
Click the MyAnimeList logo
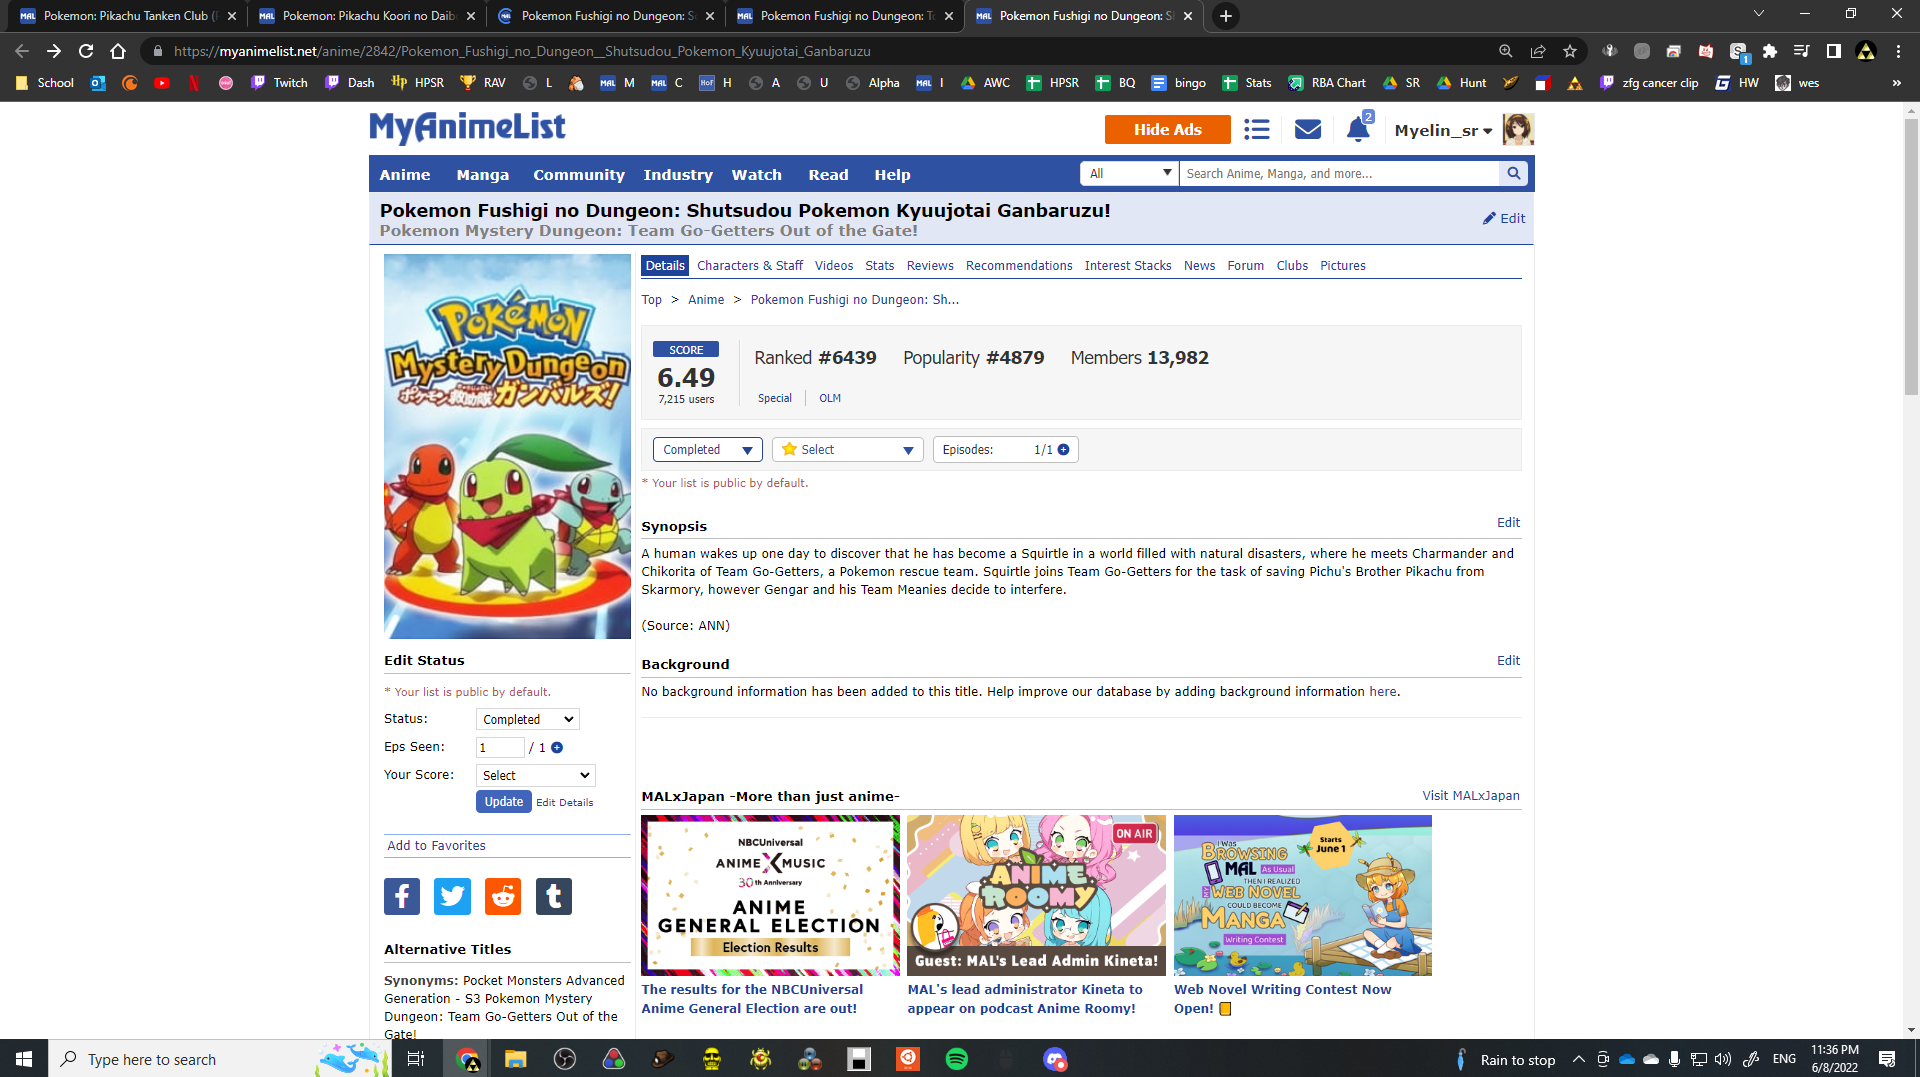pos(467,128)
